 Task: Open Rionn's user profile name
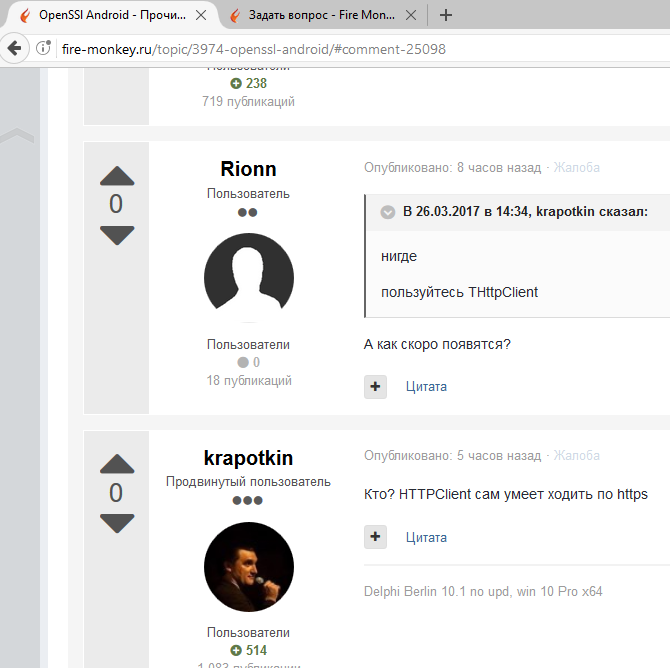coord(248,169)
